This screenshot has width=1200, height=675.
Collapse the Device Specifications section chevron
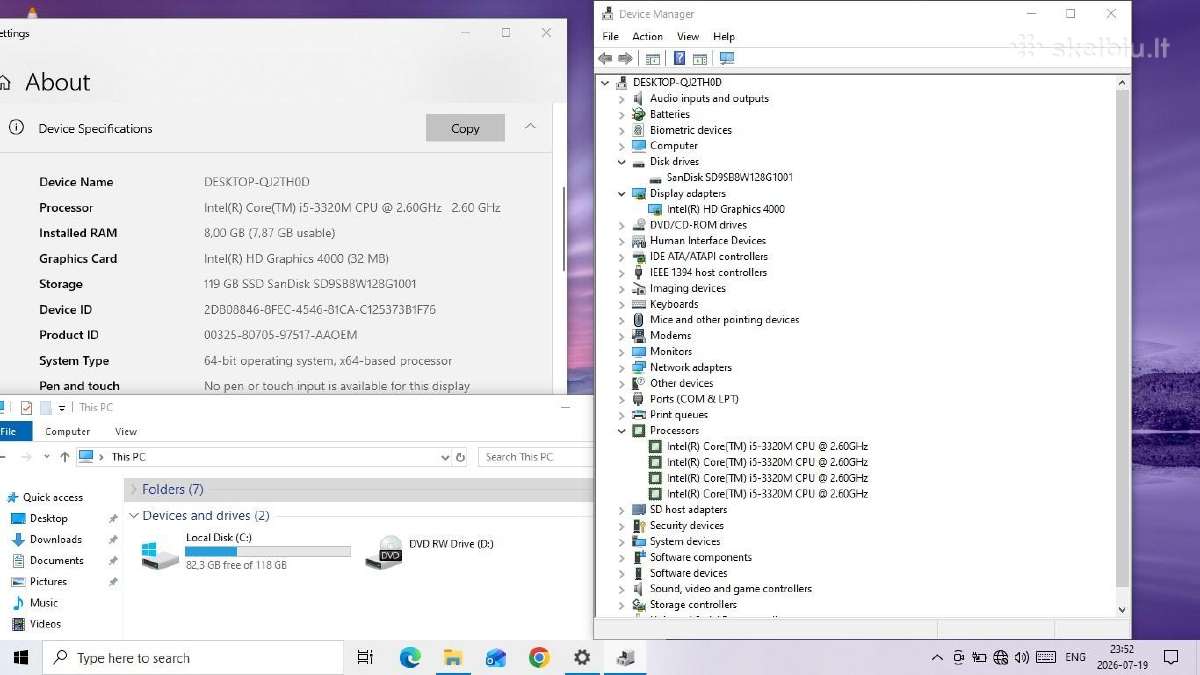tap(530, 127)
